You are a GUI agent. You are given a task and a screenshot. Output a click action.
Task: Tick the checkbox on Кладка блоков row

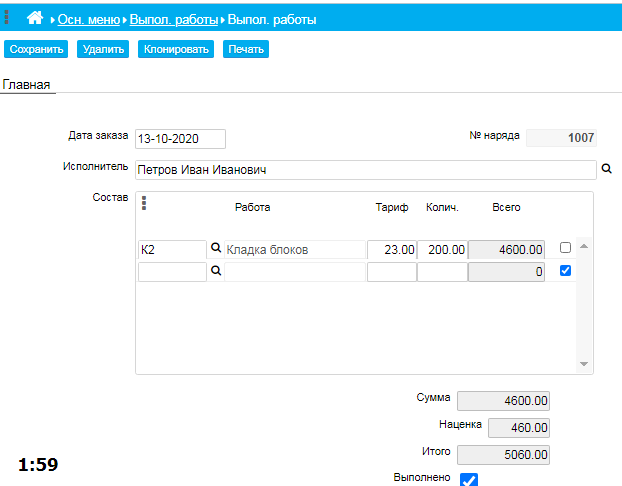(566, 248)
